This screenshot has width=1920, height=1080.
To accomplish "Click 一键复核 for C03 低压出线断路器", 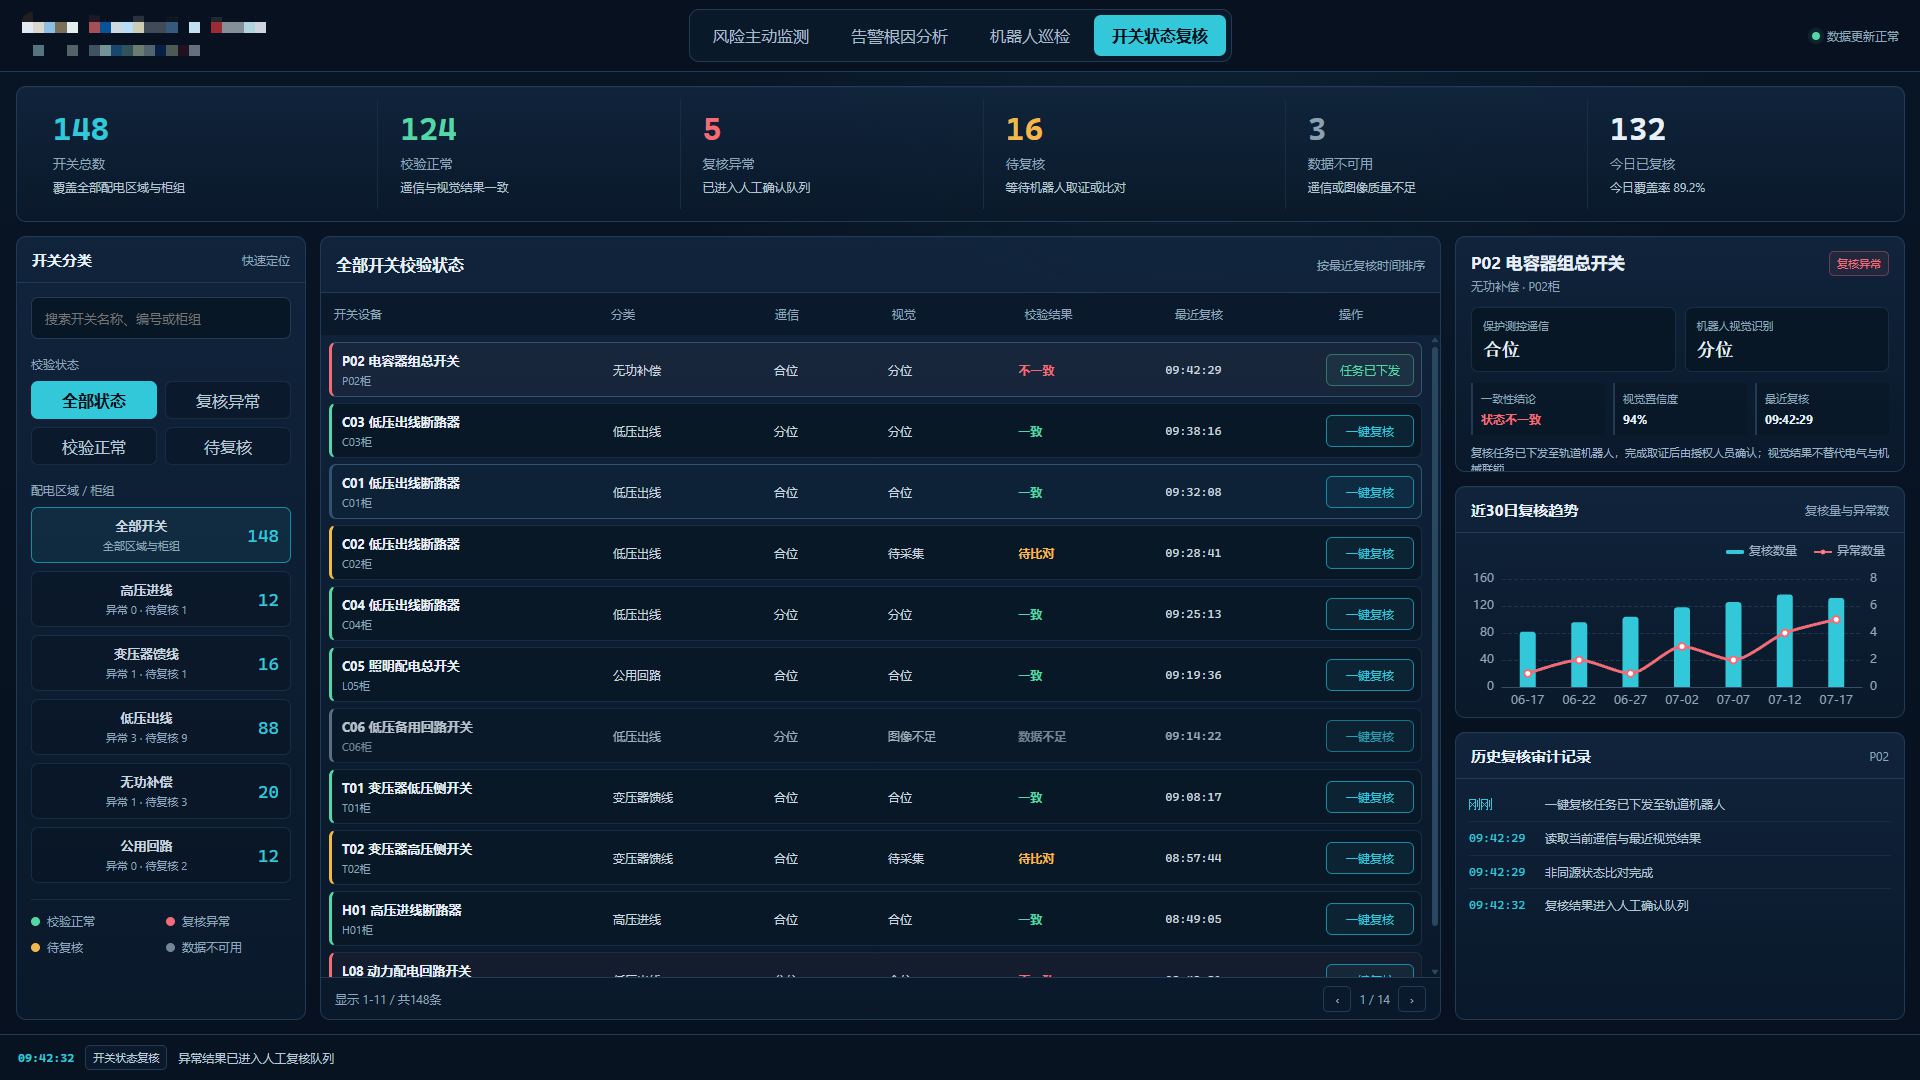I will [x=1369, y=432].
